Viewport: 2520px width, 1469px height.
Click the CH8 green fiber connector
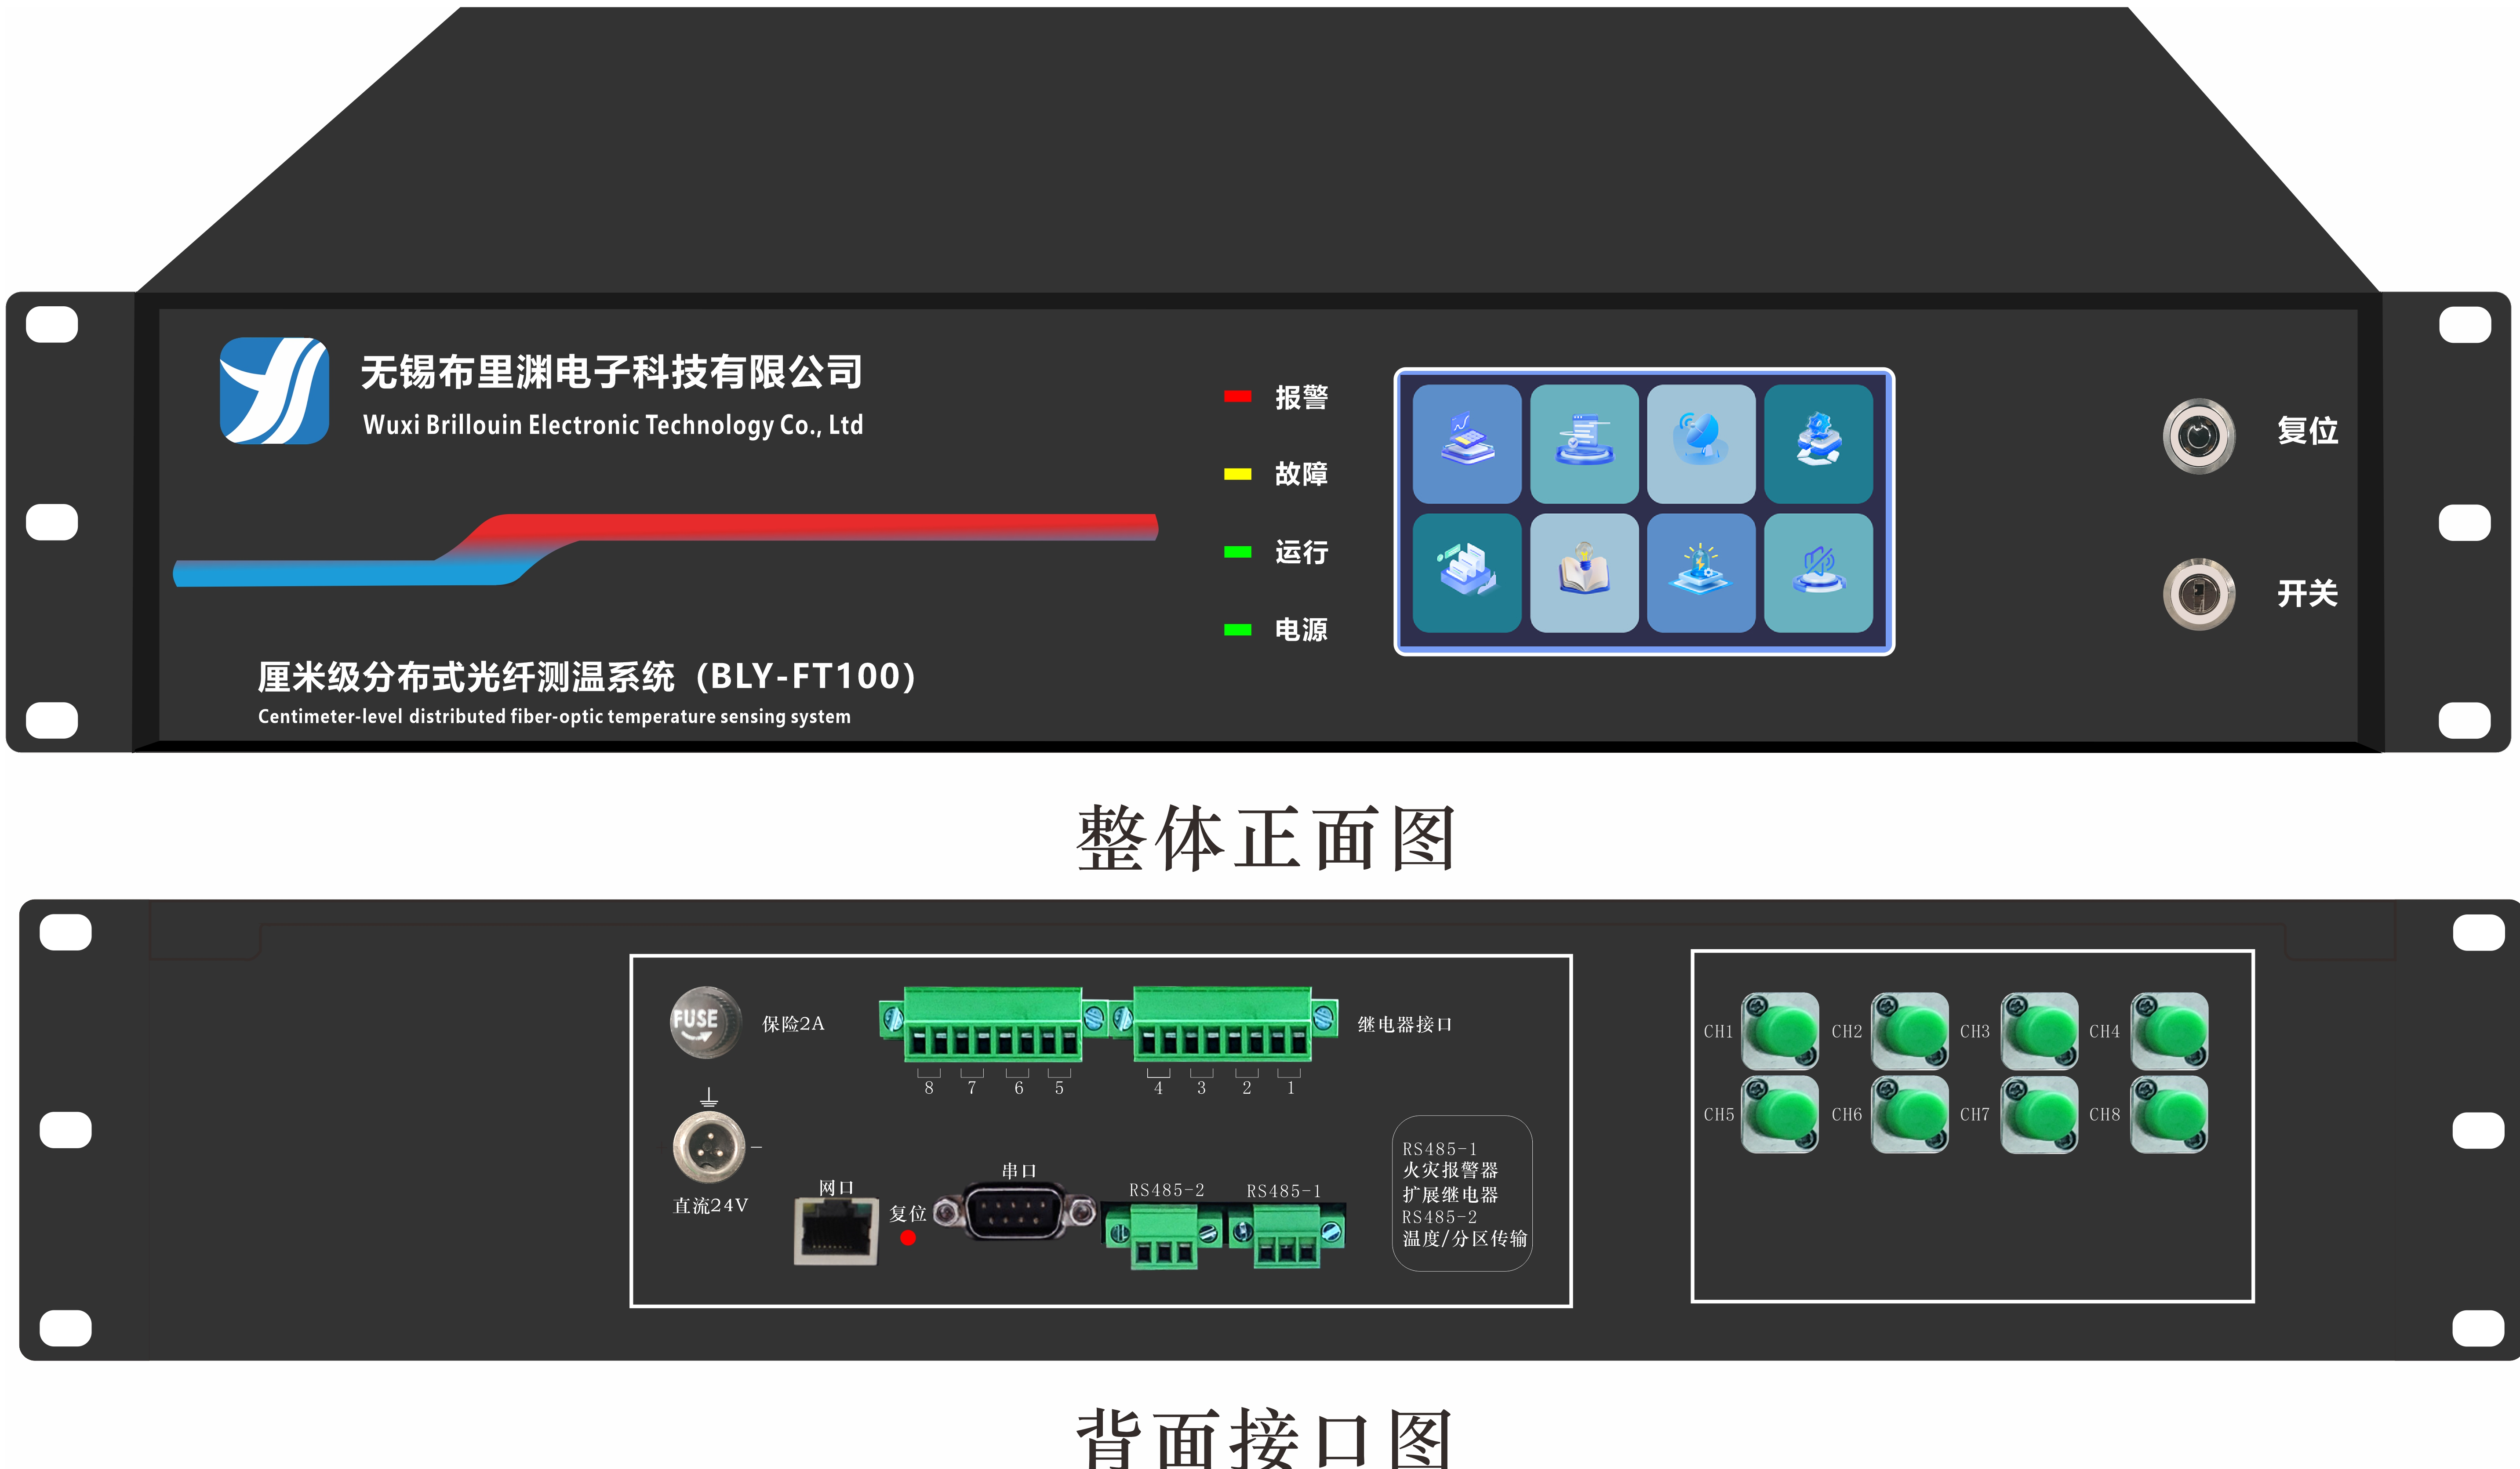pos(2169,1115)
